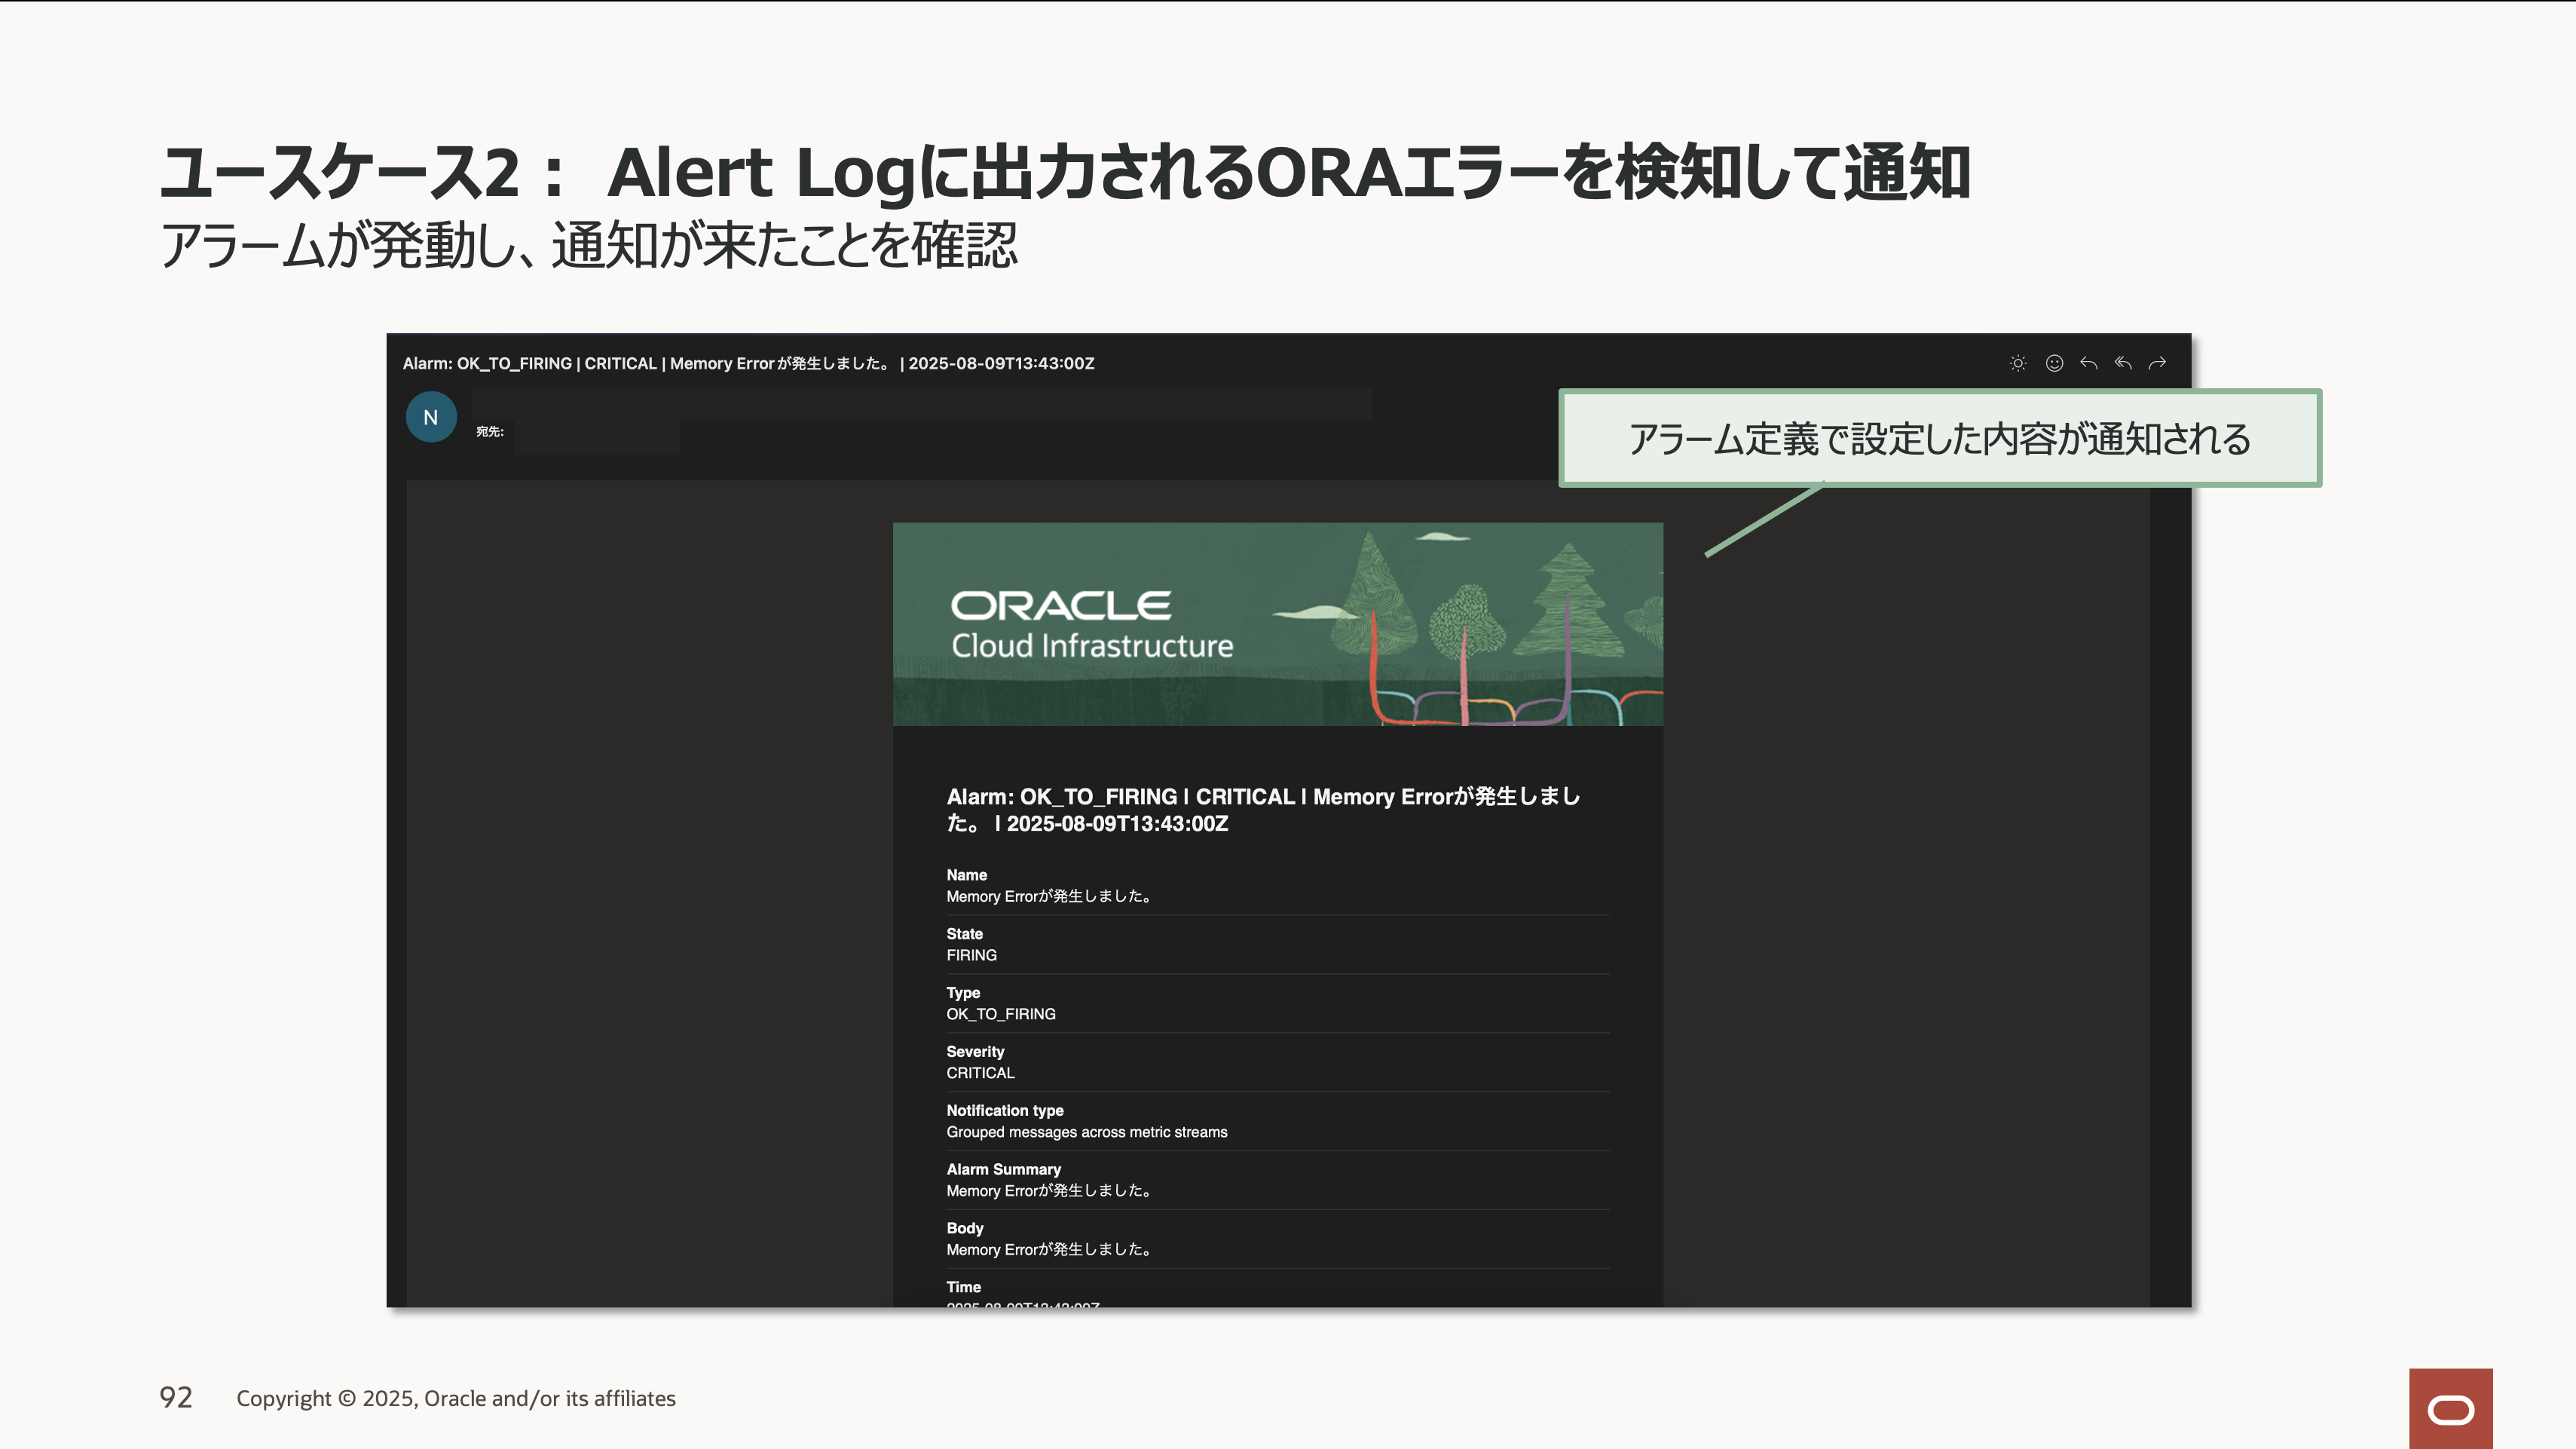Click the Reply arrow icon
The width and height of the screenshot is (2576, 1449).
(x=2088, y=363)
